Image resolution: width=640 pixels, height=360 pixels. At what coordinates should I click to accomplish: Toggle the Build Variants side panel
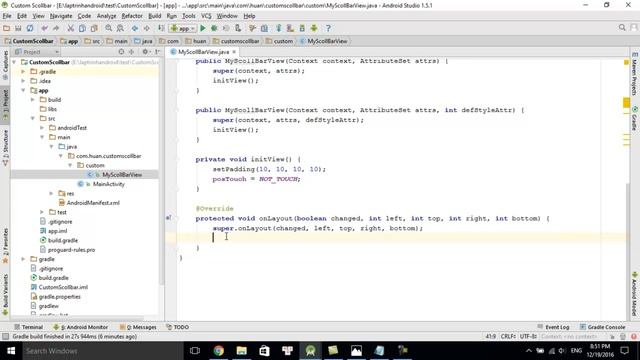pyautogui.click(x=5, y=295)
